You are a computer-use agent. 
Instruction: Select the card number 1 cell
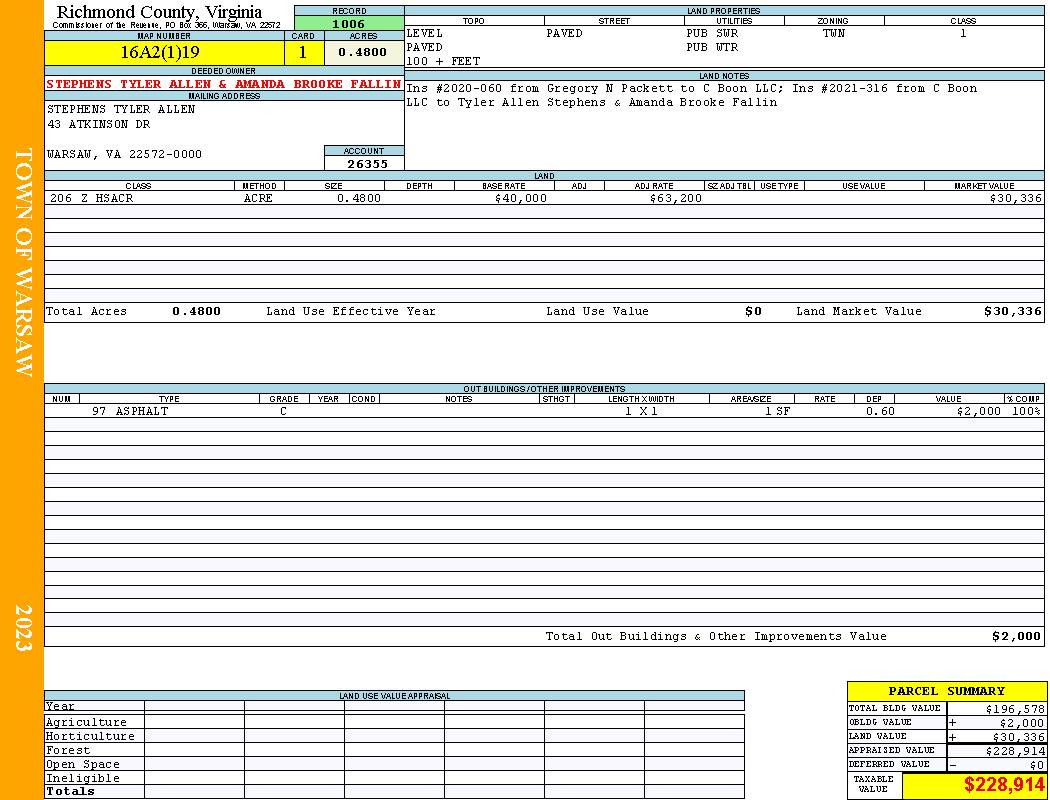coord(303,53)
